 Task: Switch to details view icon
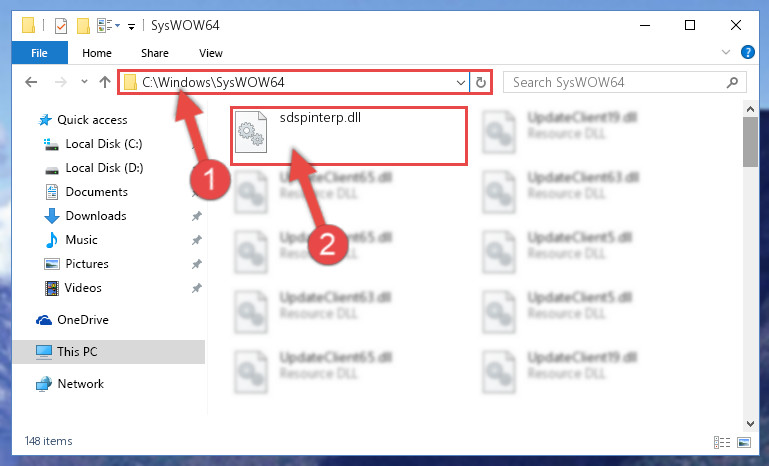tap(722, 442)
